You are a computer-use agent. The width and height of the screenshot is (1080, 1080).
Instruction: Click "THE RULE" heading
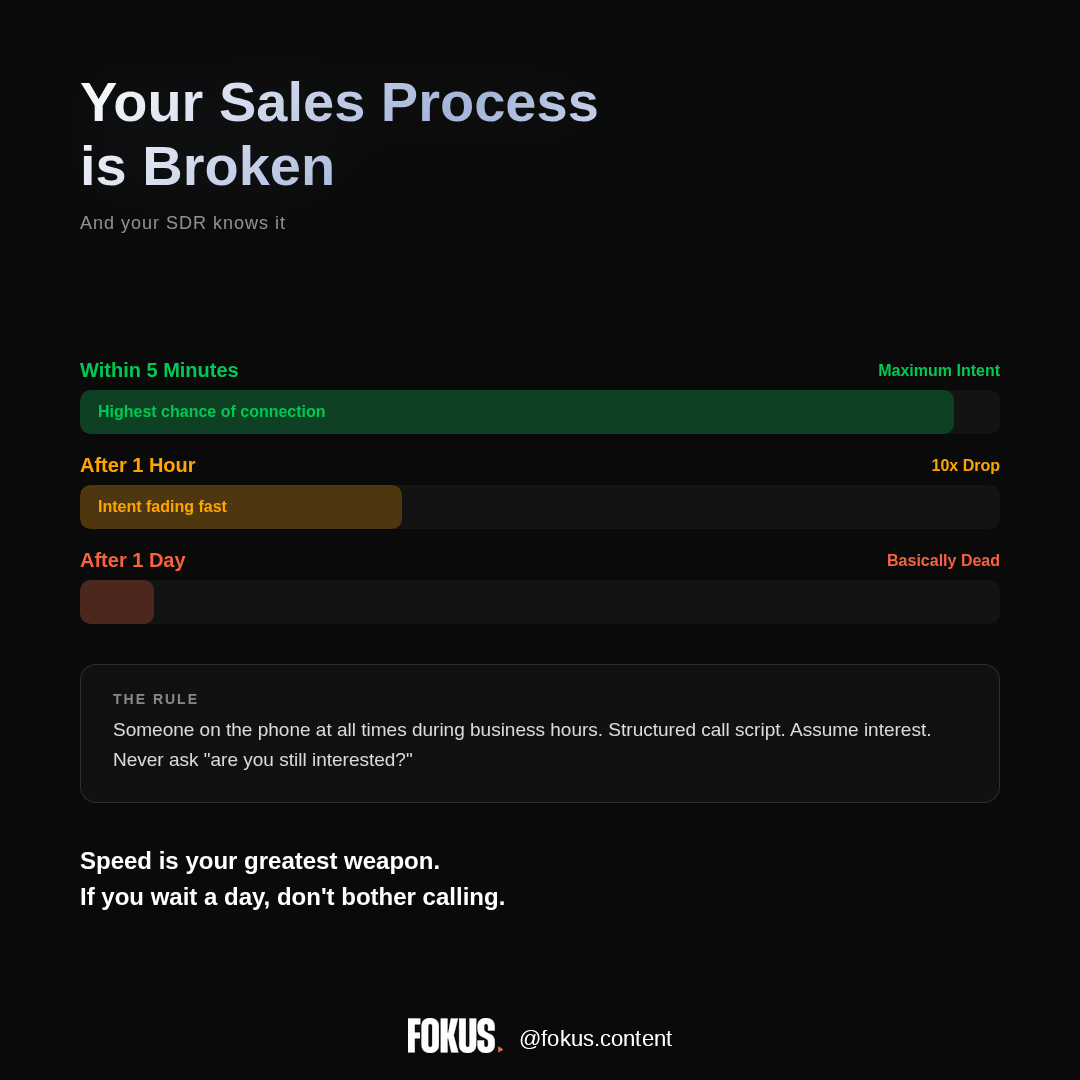[156, 699]
